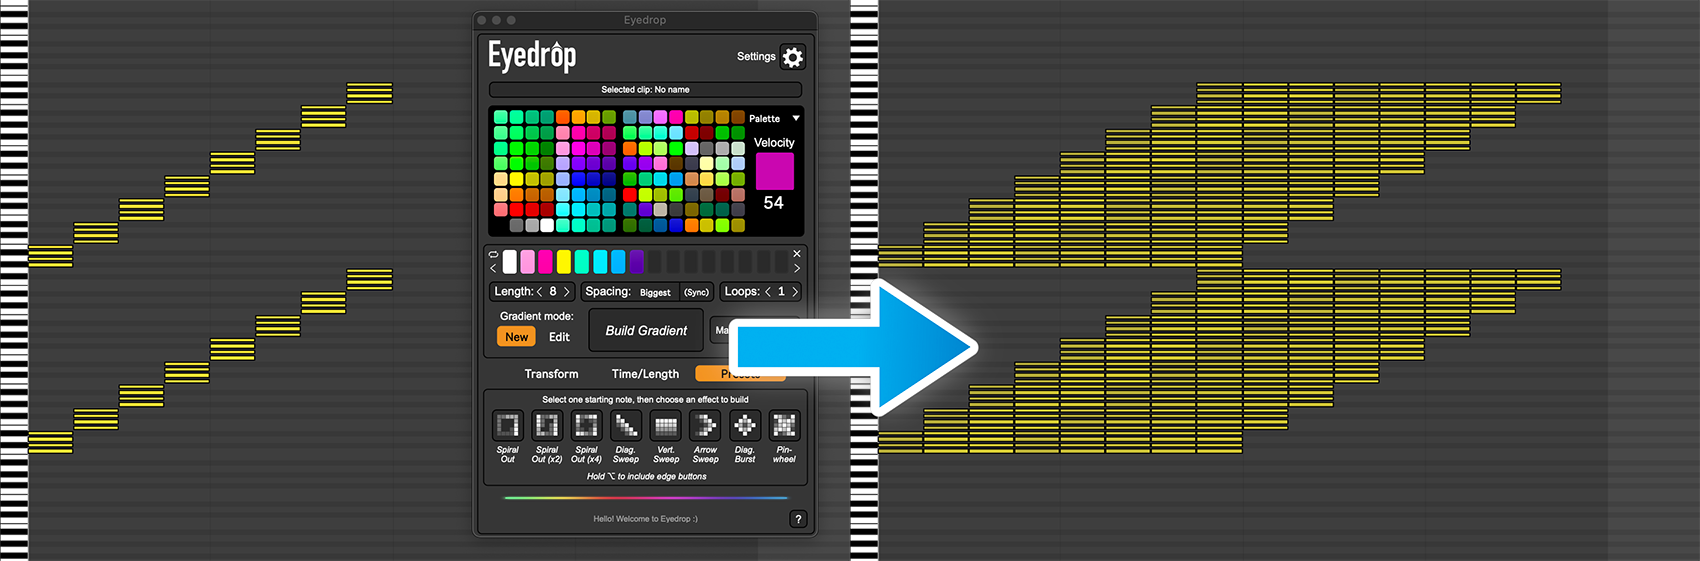This screenshot has height=561, width=1700.
Task: Switch to the Transform tab
Action: click(x=551, y=374)
